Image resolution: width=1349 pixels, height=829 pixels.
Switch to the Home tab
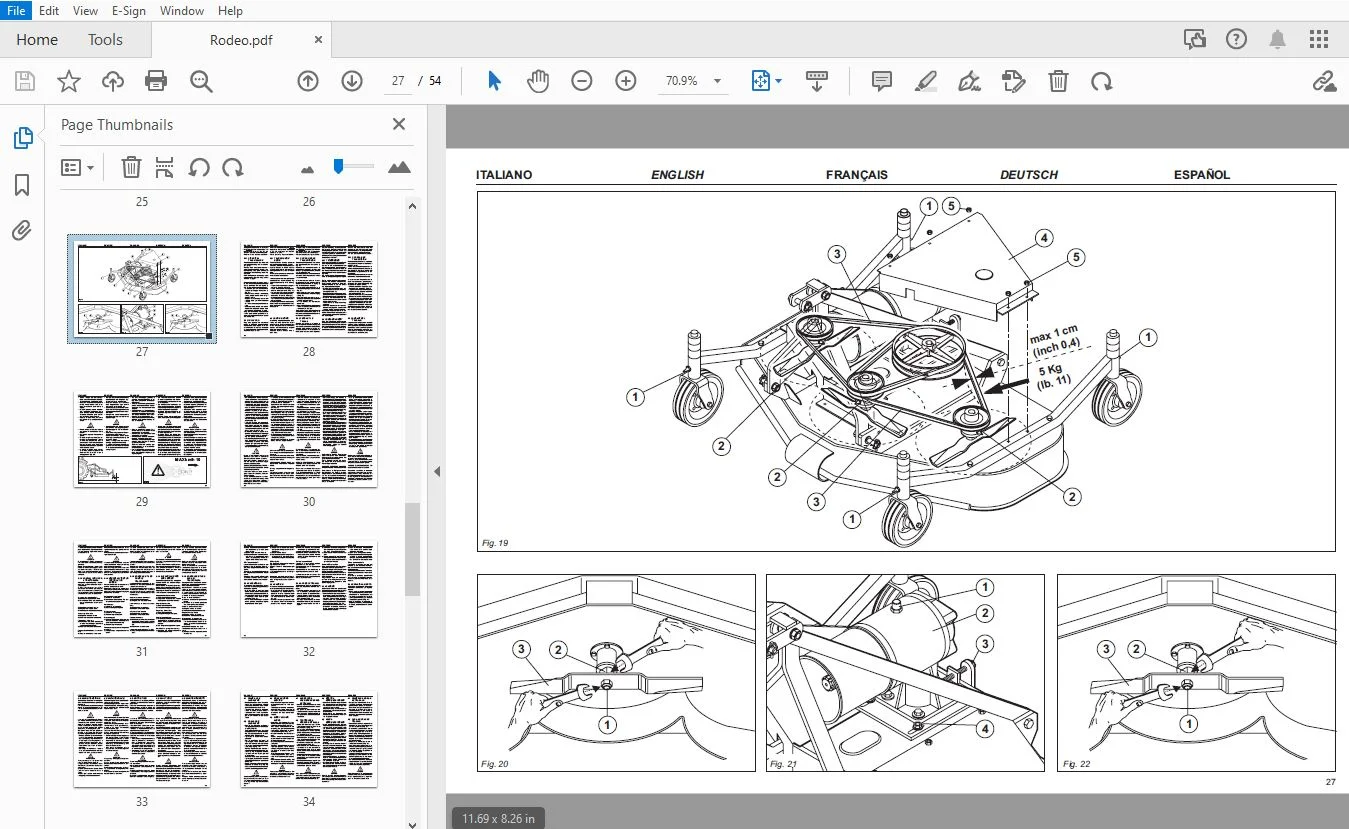(37, 40)
